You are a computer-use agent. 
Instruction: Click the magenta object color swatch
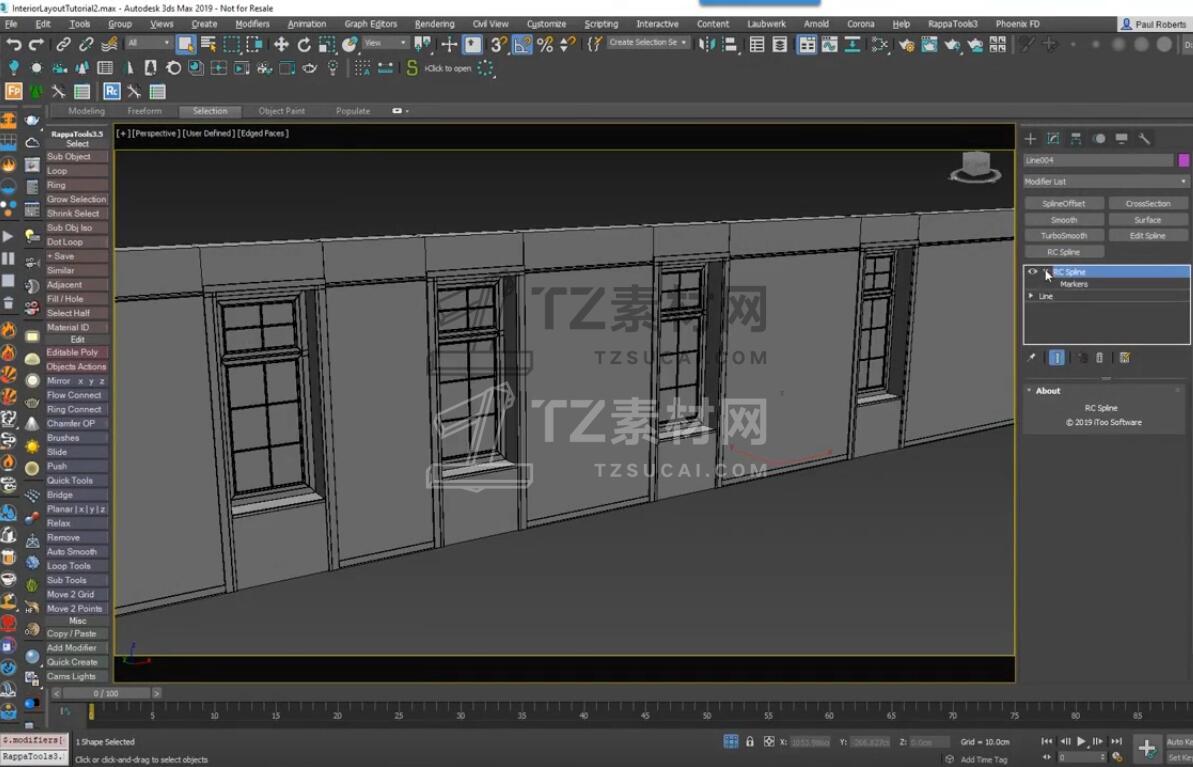click(1184, 160)
